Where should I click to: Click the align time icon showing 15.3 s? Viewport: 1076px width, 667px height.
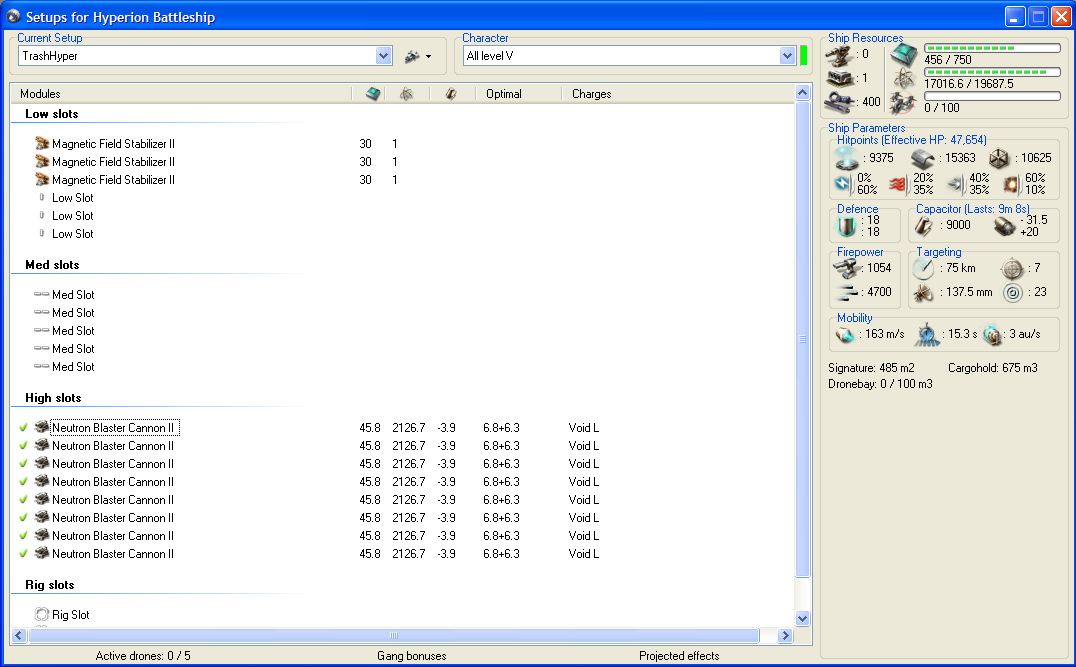click(927, 335)
